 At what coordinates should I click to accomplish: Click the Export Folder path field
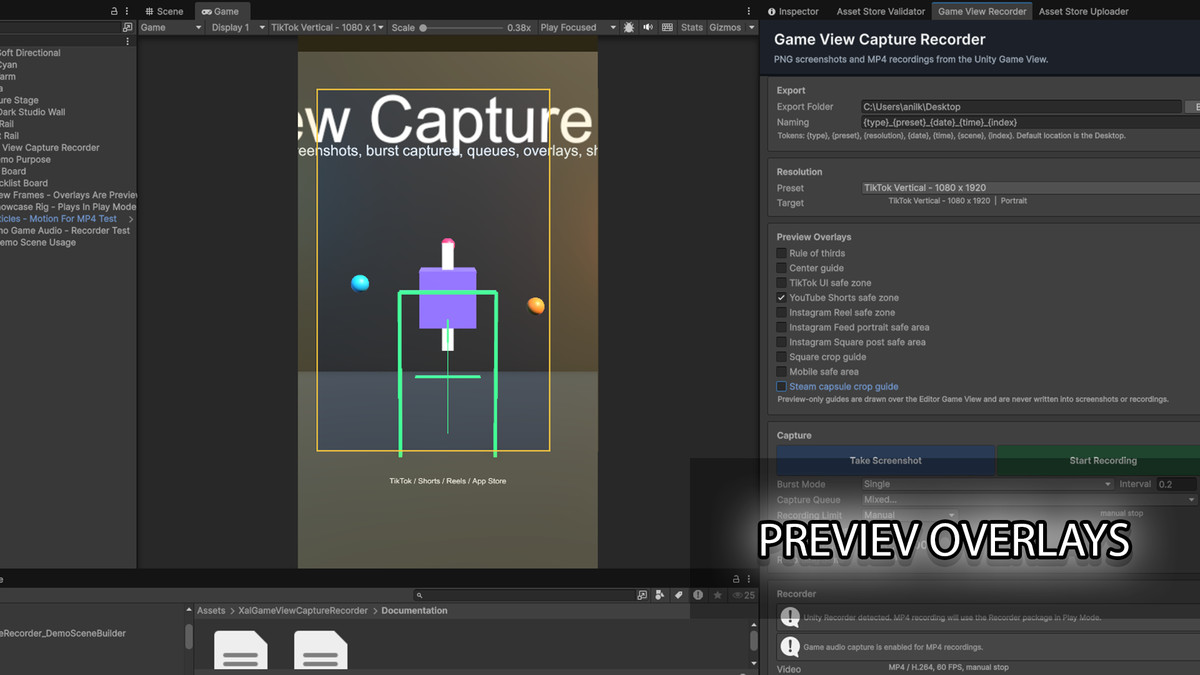pyautogui.click(x=1021, y=107)
